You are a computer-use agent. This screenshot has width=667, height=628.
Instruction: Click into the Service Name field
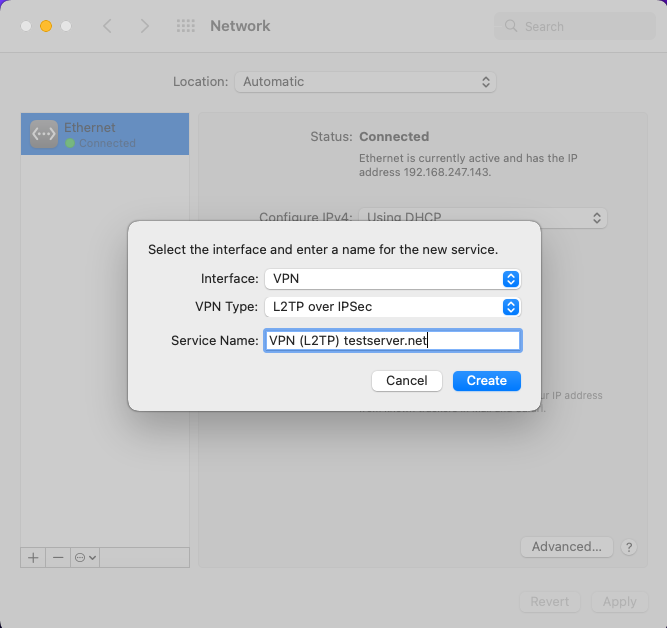pyautogui.click(x=393, y=340)
